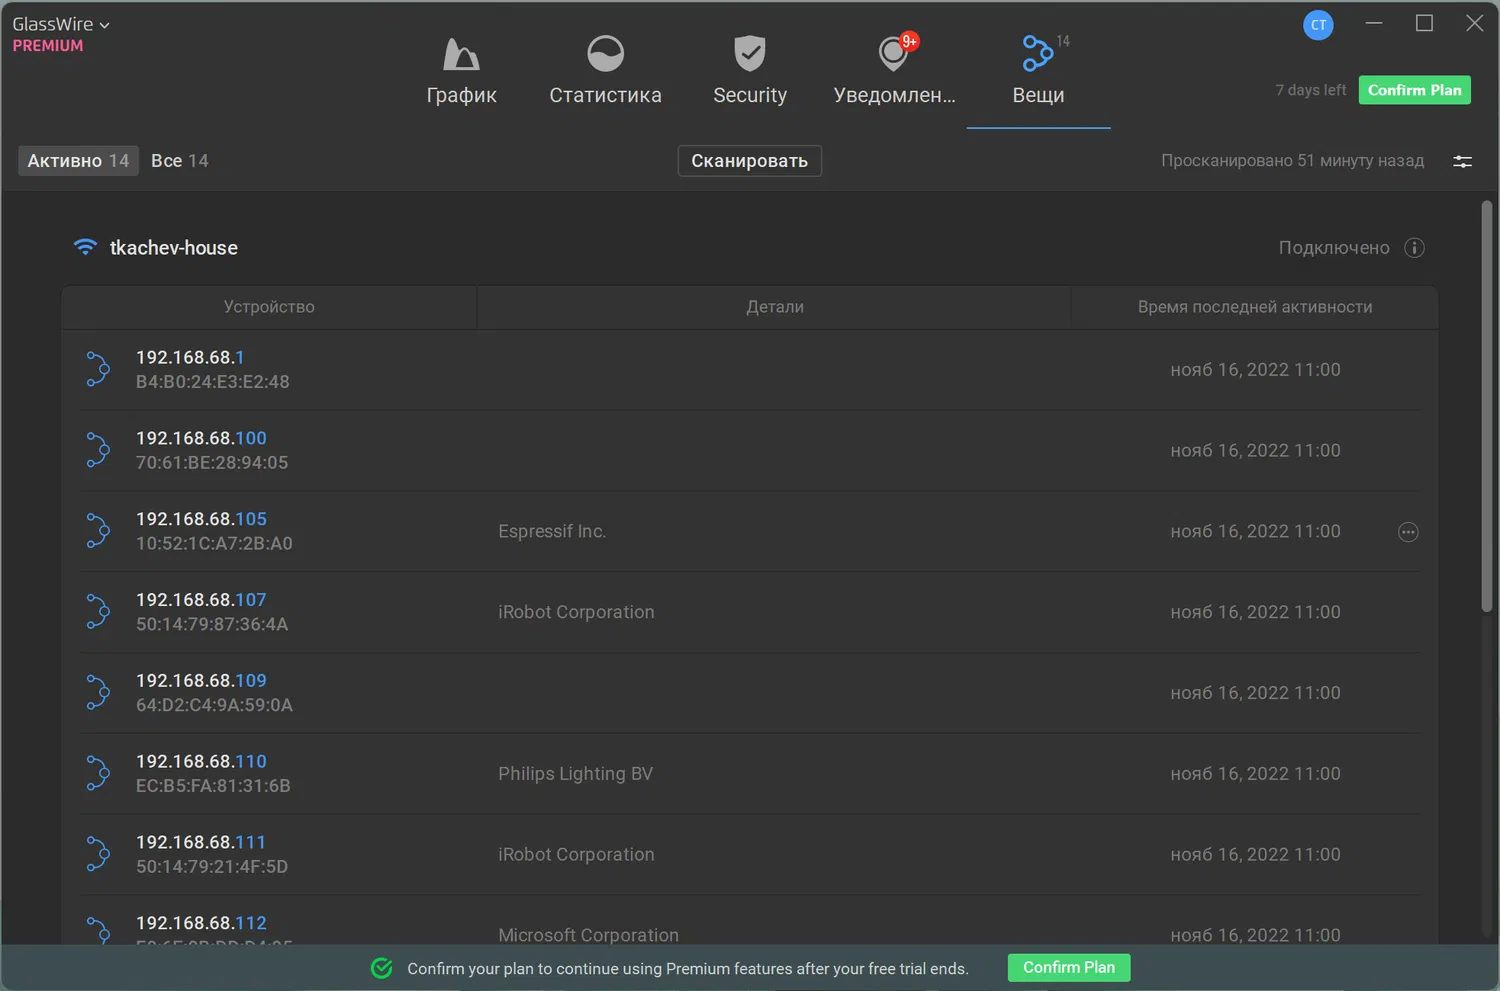This screenshot has height=991, width=1500.
Task: Click MAC address 50:14:79:21:4F:5D
Action: coord(212,867)
